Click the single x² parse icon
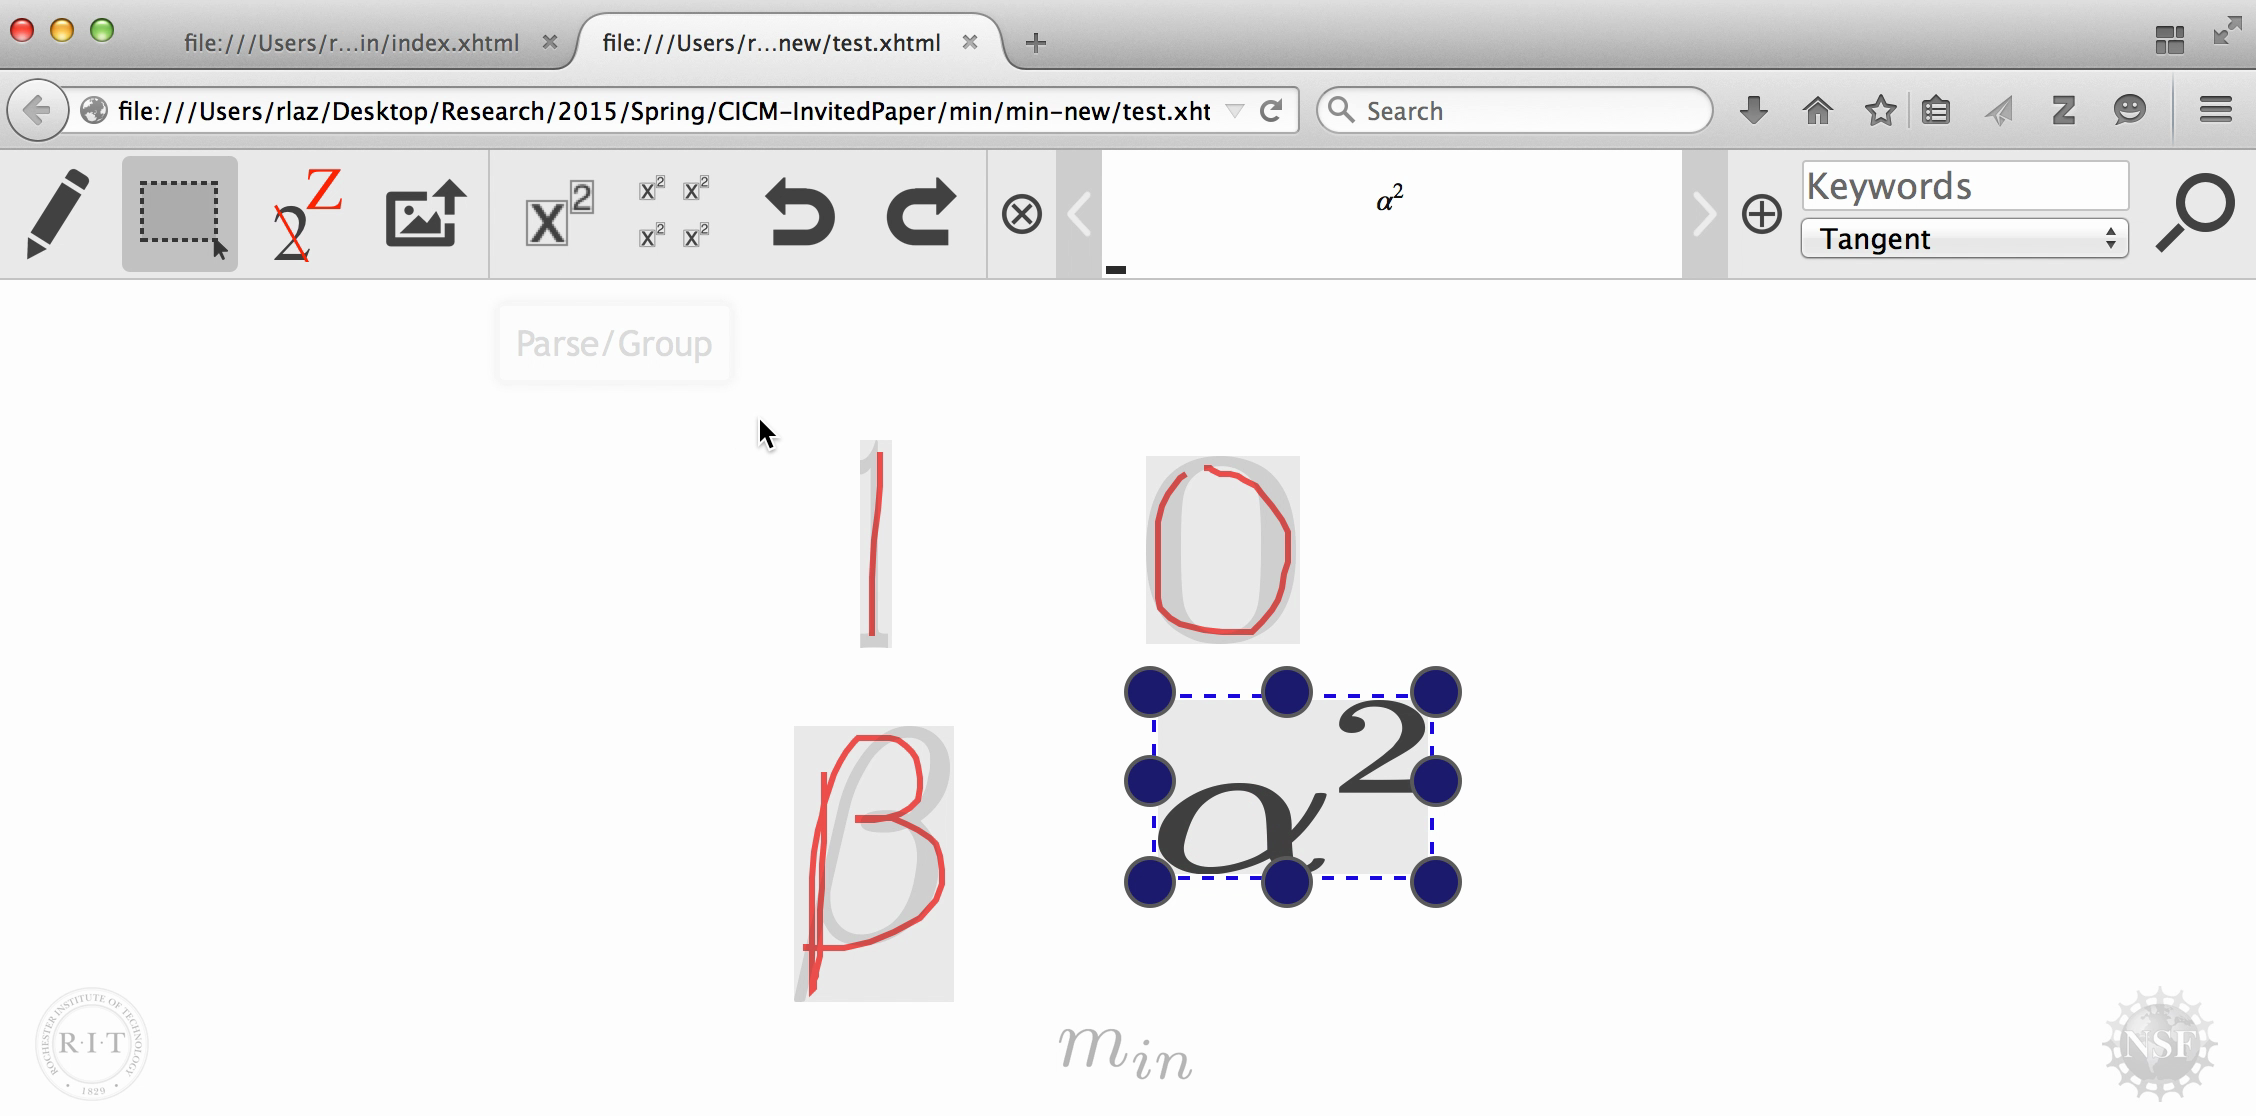 (558, 214)
